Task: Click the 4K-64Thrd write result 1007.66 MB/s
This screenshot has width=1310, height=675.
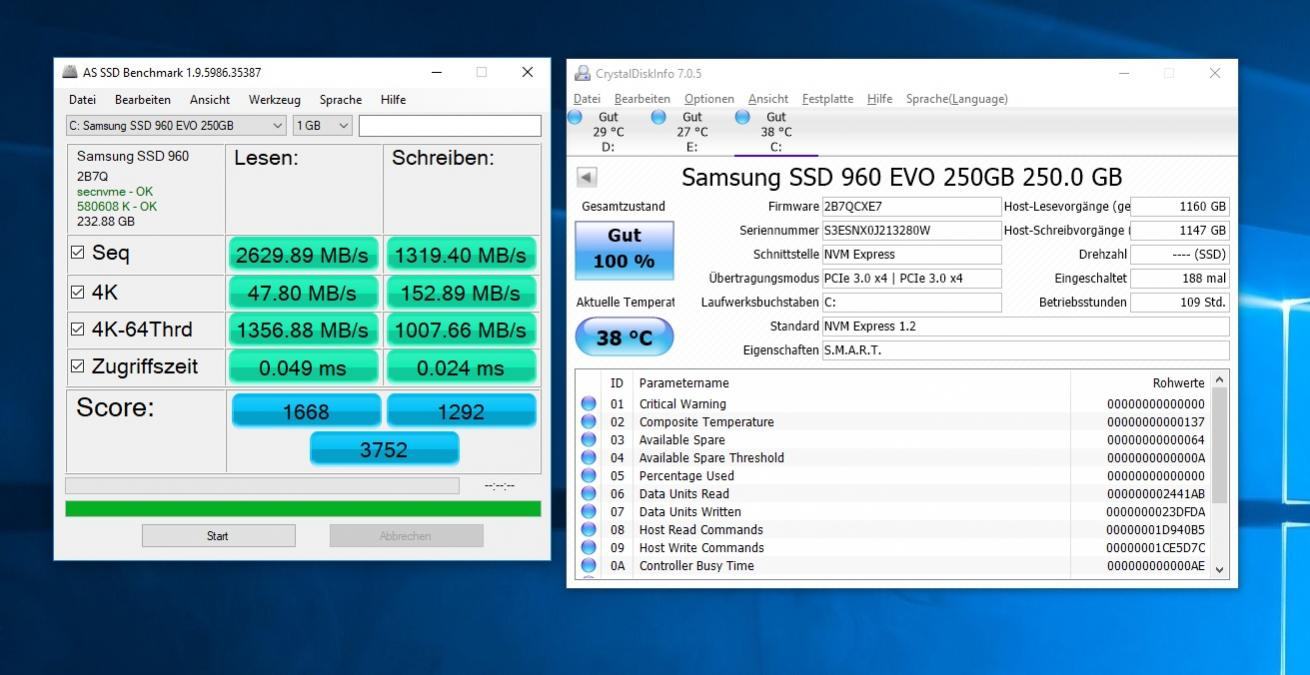Action: pyautogui.click(x=461, y=330)
